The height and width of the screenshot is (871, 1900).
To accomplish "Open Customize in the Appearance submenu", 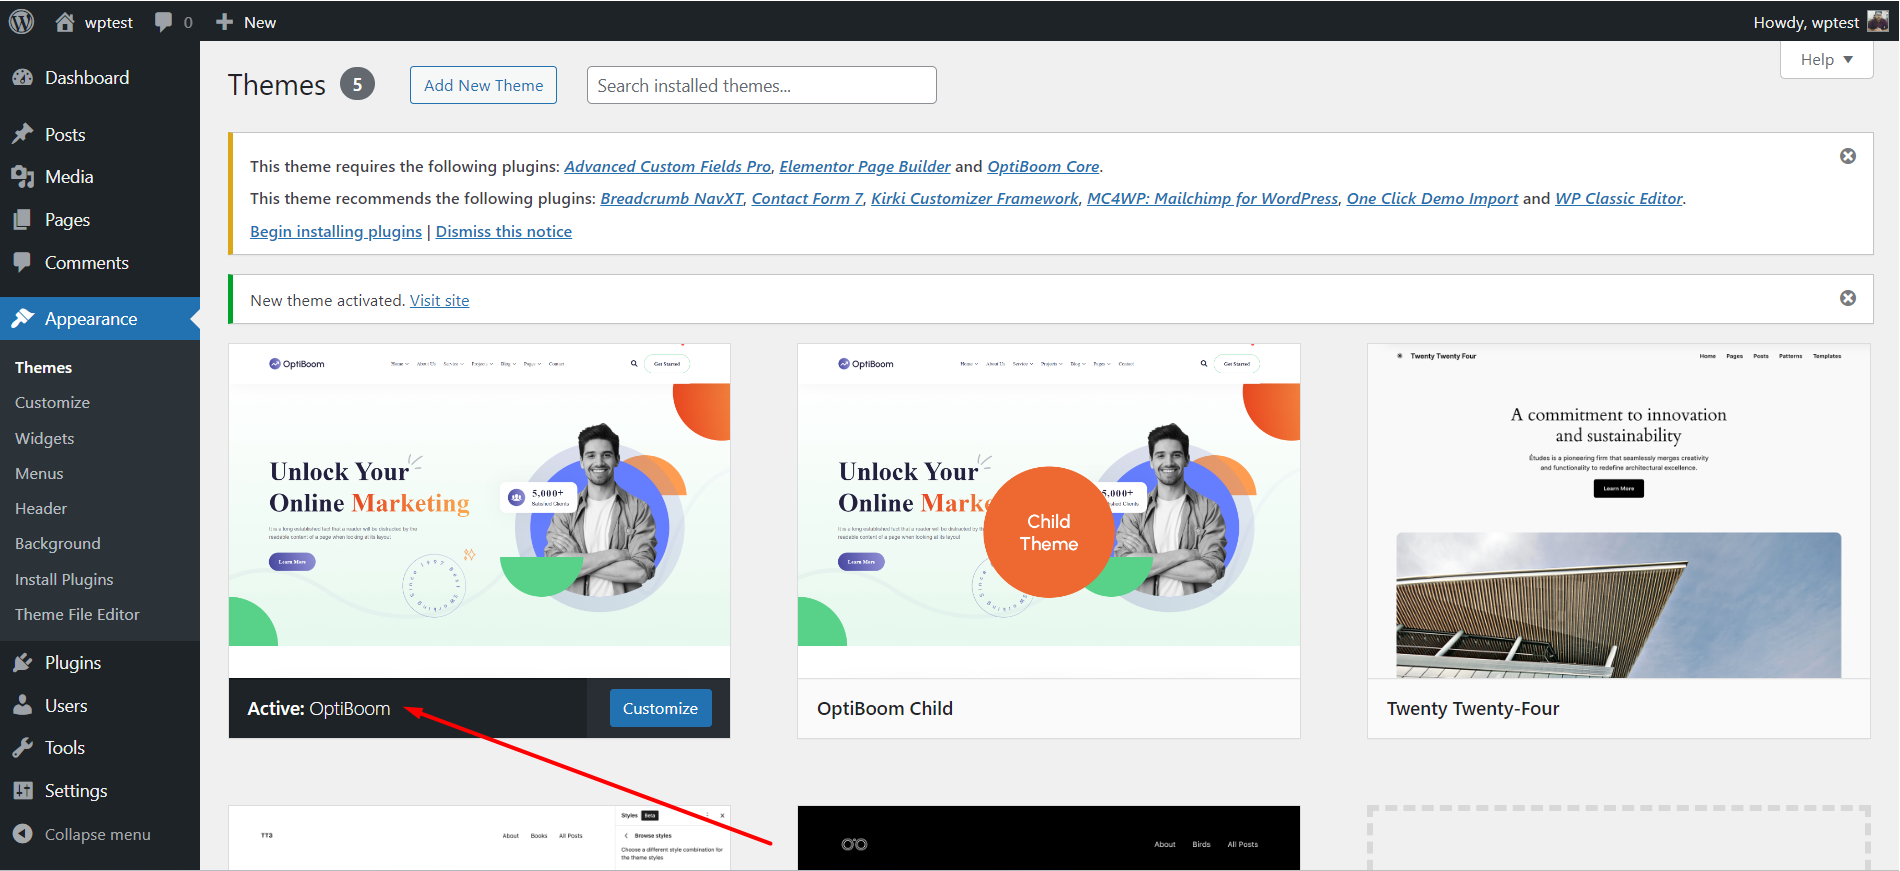I will (52, 402).
